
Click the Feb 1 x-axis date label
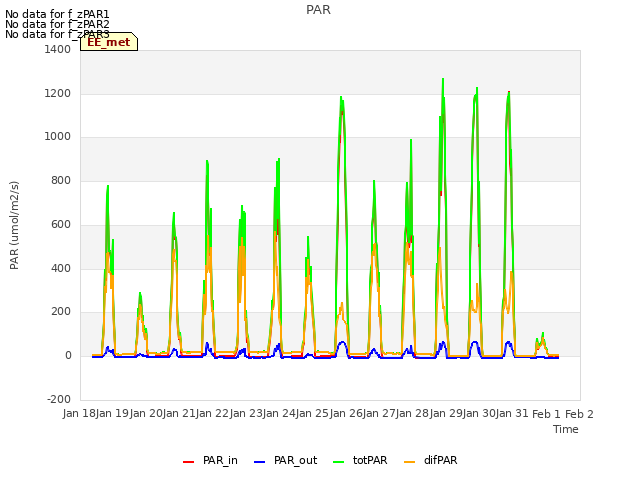[547, 414]
